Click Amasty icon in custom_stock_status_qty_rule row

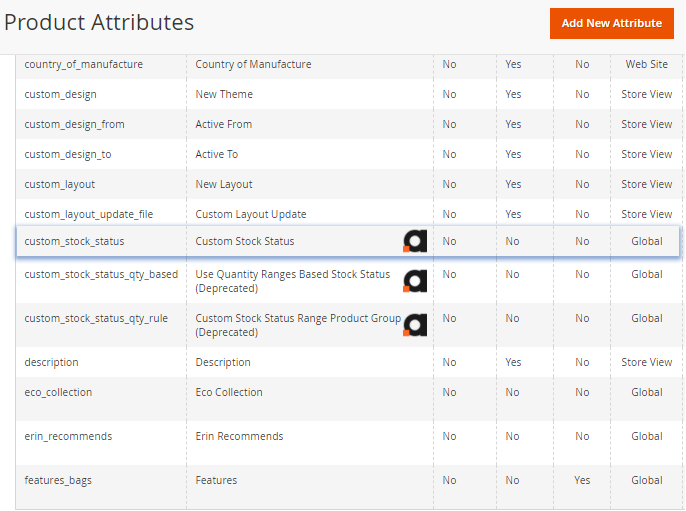click(415, 325)
